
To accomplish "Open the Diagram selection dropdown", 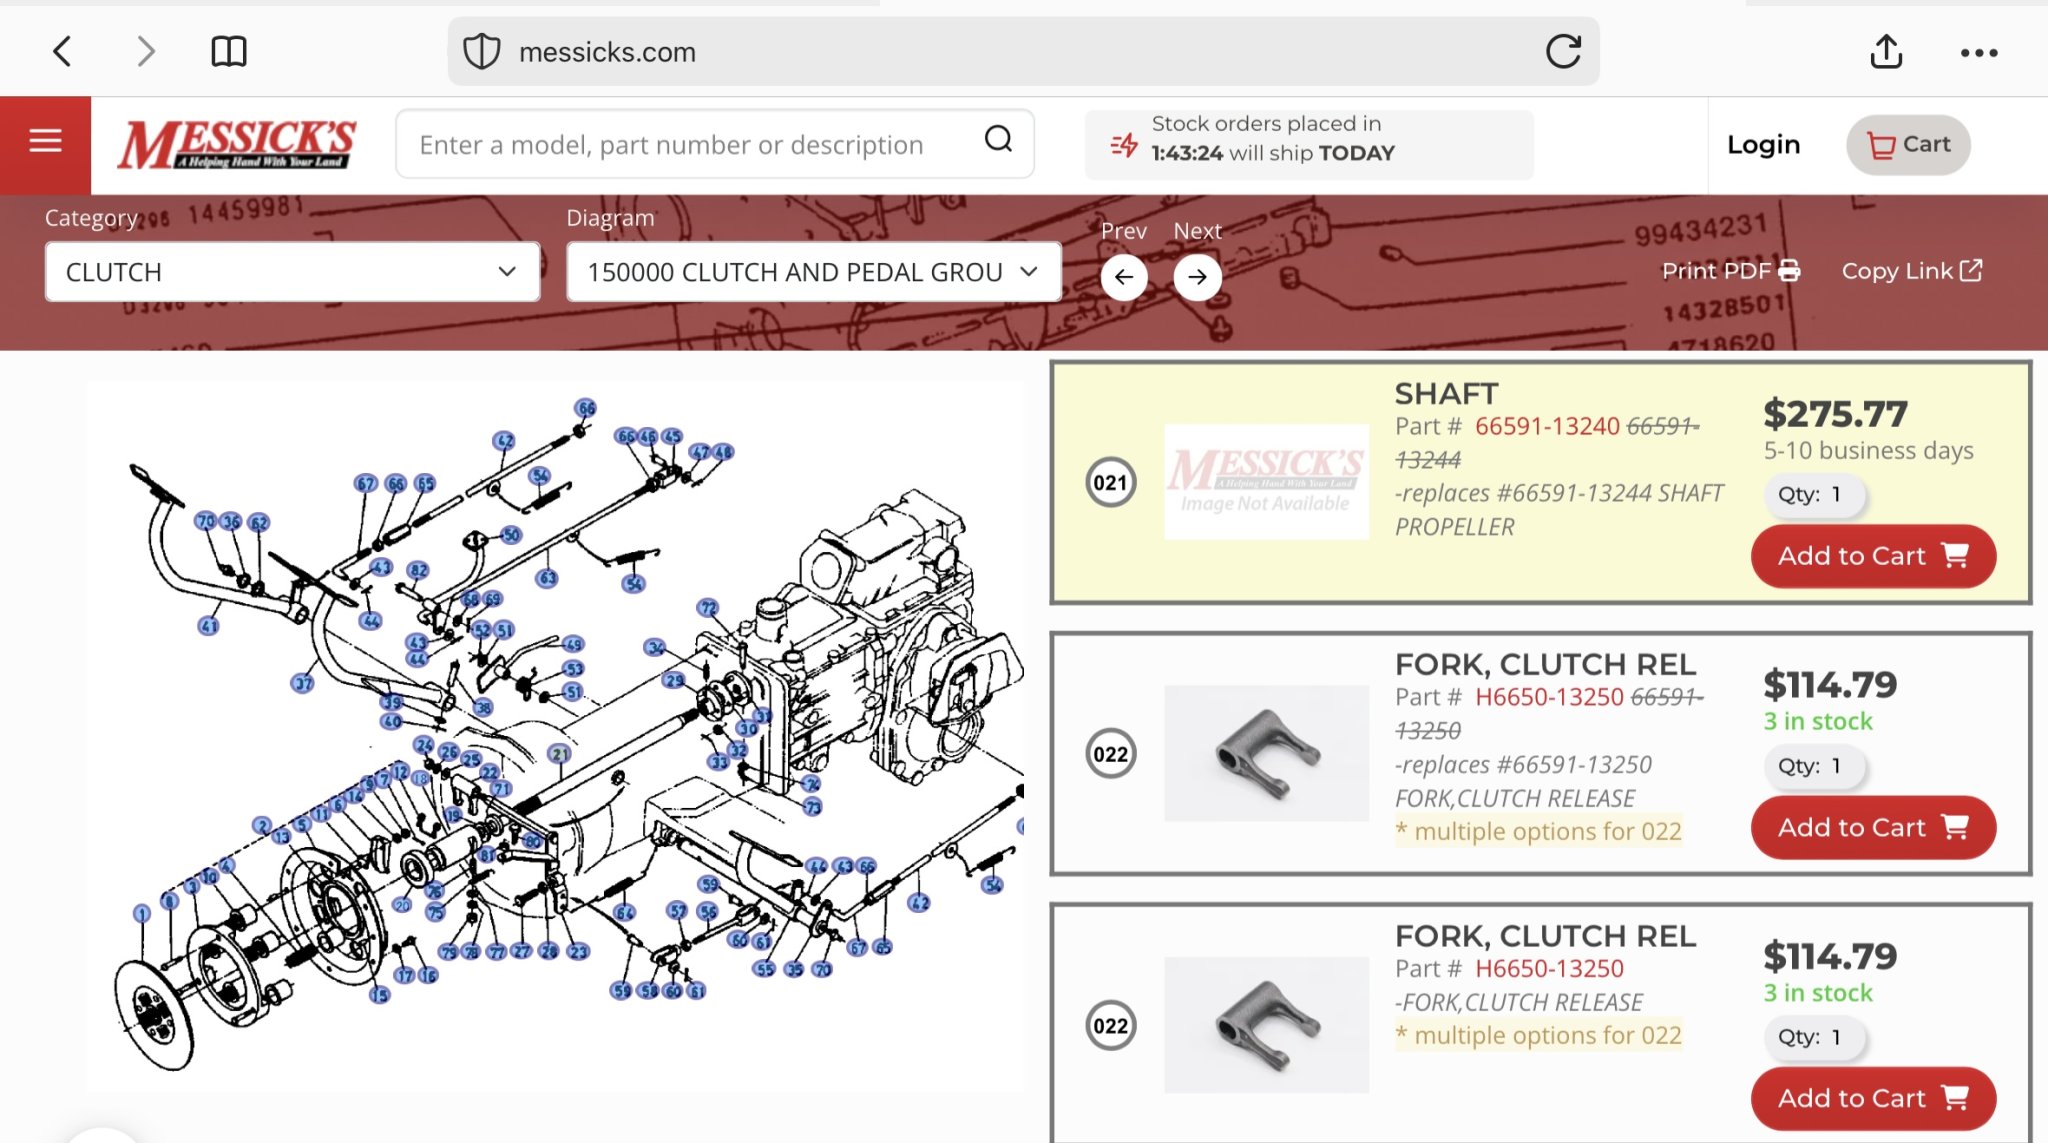I will pyautogui.click(x=813, y=272).
